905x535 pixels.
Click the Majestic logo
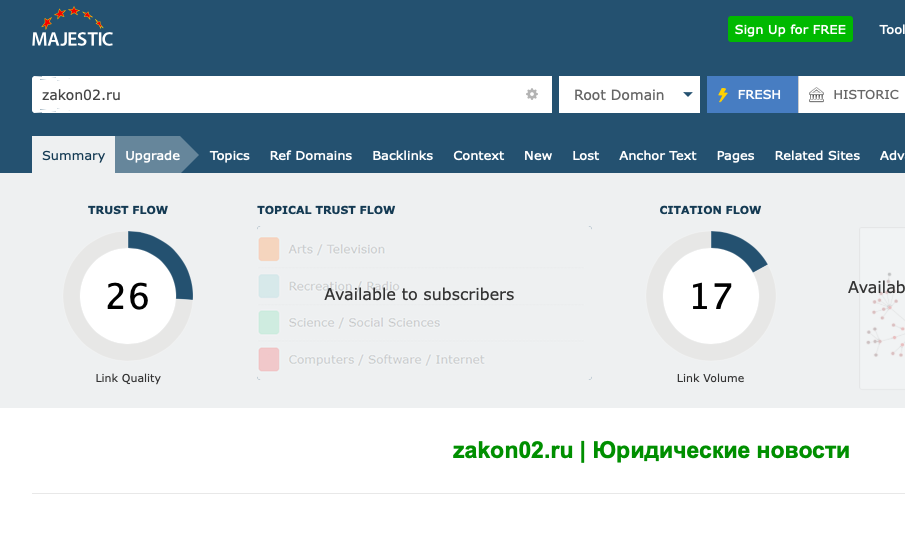pos(72,27)
